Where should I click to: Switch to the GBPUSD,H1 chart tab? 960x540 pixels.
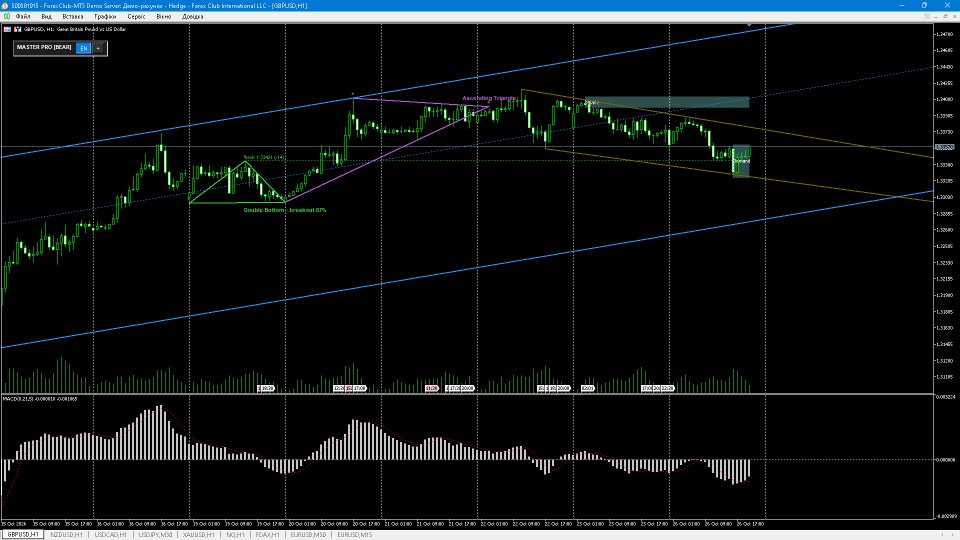click(23, 534)
